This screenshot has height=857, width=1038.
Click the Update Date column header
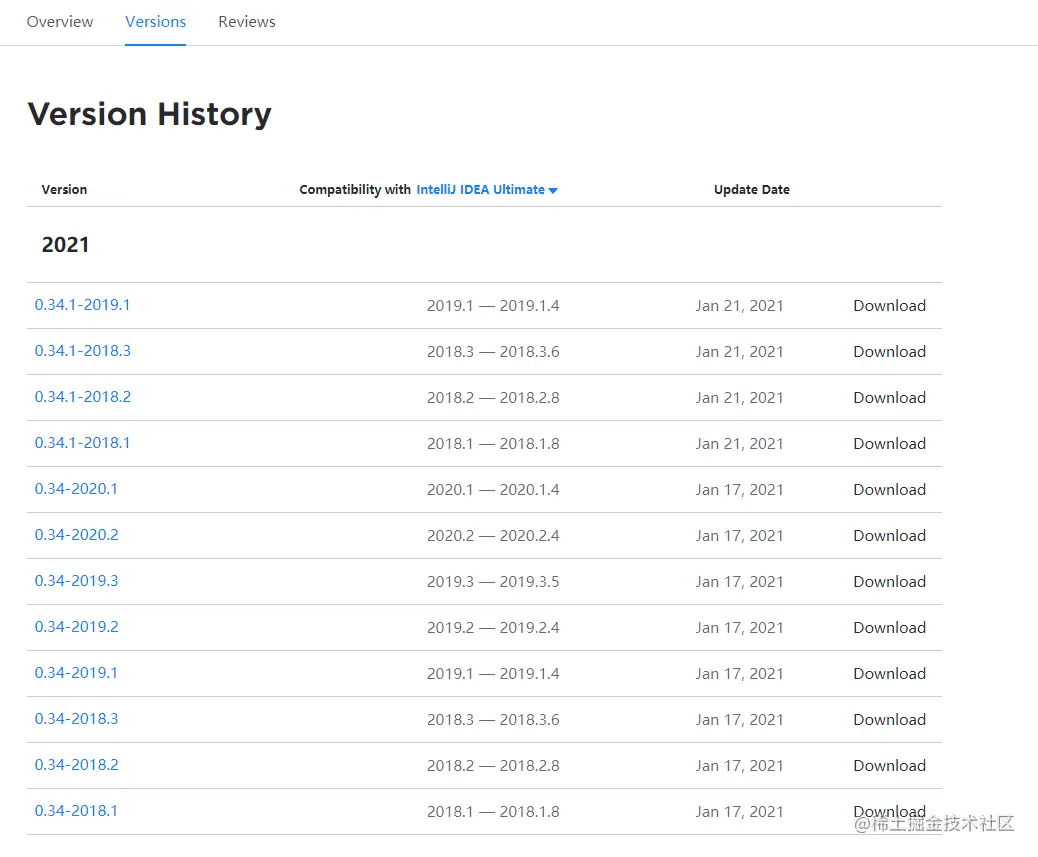[x=751, y=189]
